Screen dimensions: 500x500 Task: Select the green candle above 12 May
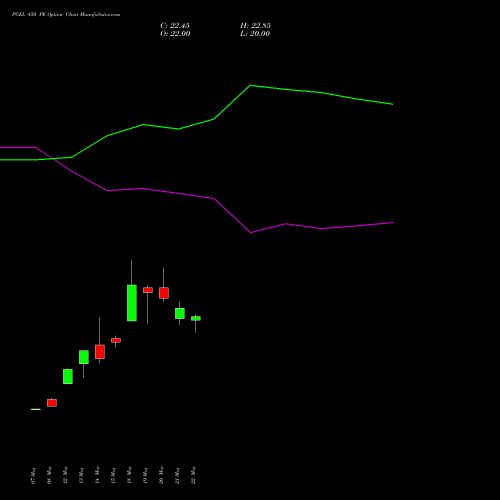click(68, 376)
